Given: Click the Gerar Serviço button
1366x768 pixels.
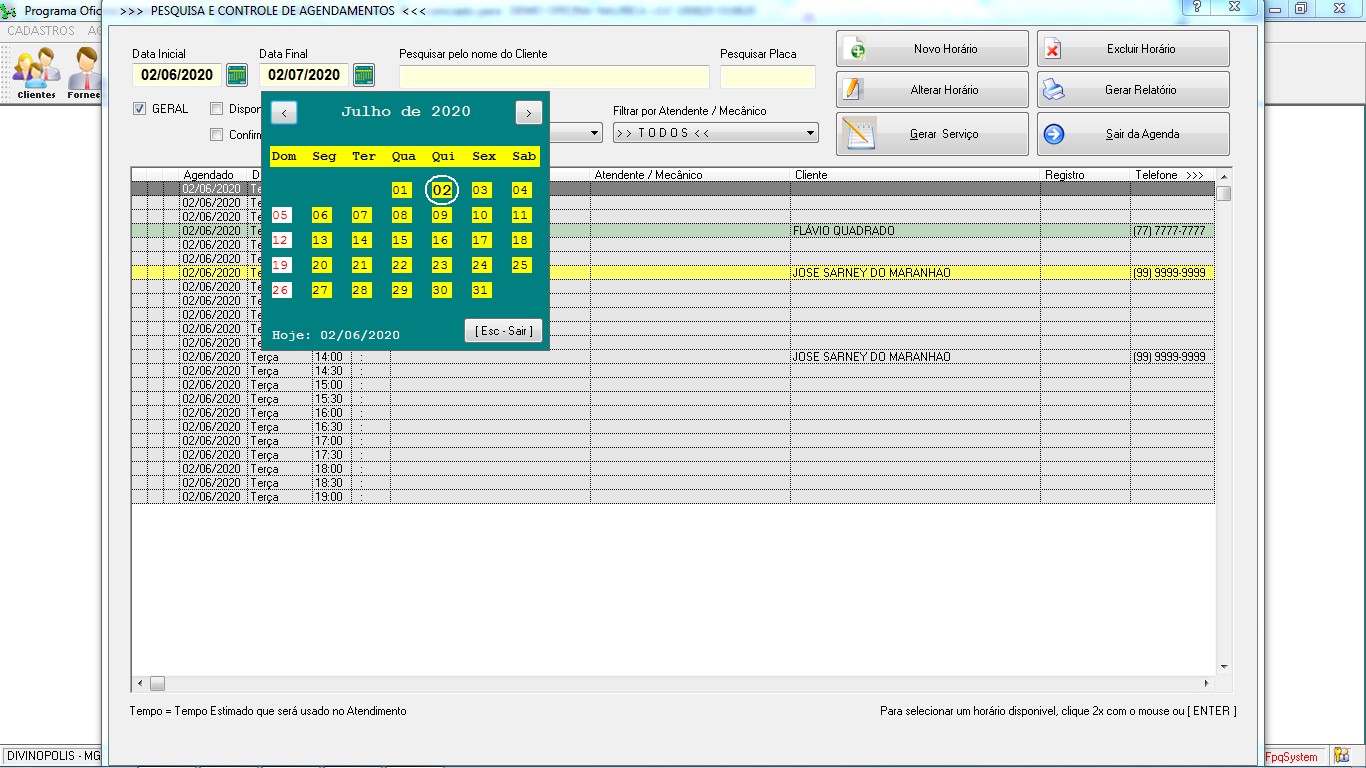Looking at the screenshot, I should click(932, 134).
